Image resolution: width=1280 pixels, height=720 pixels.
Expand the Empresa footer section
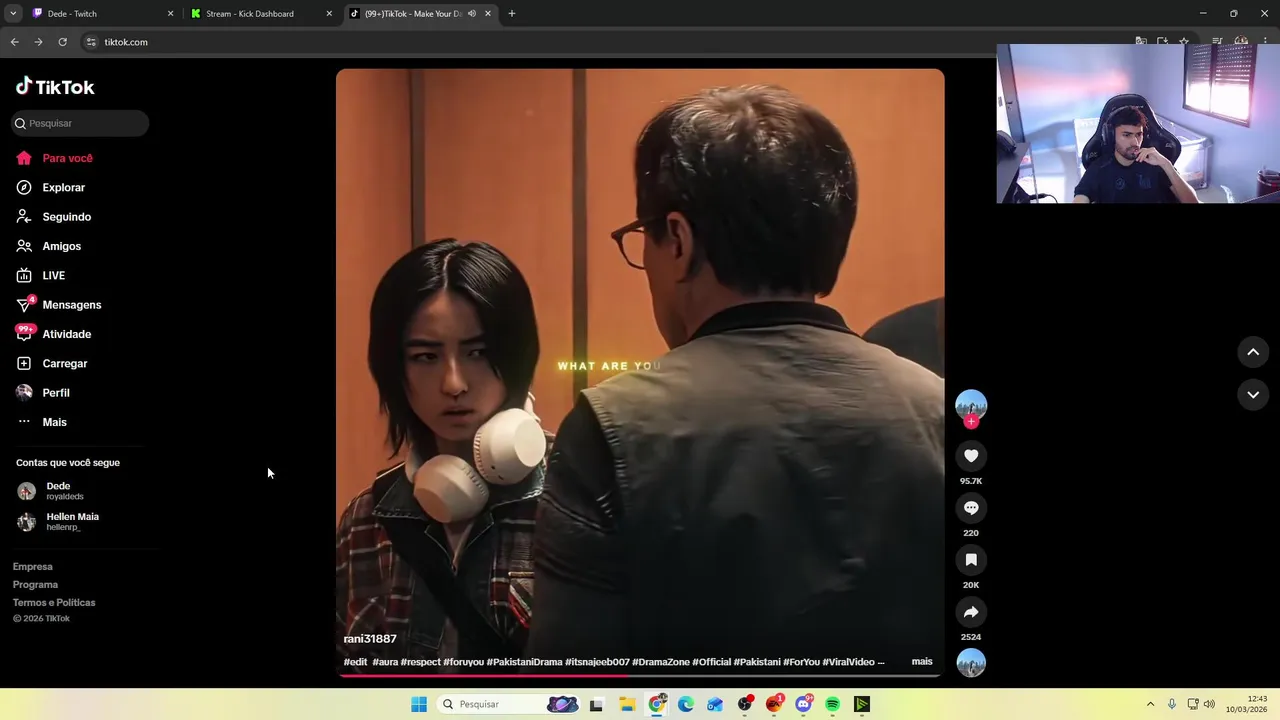tap(33, 567)
